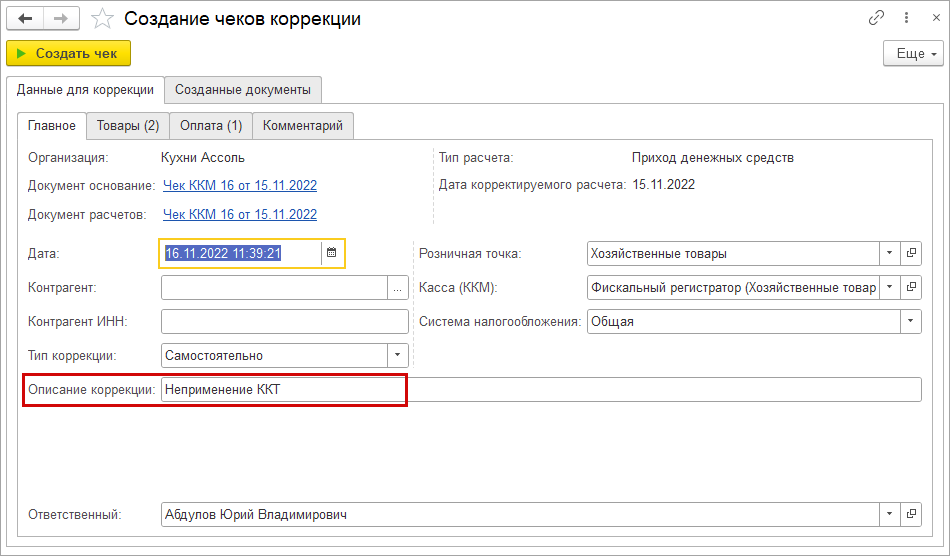
Task: Click the forward navigation arrow
Action: (x=60, y=19)
